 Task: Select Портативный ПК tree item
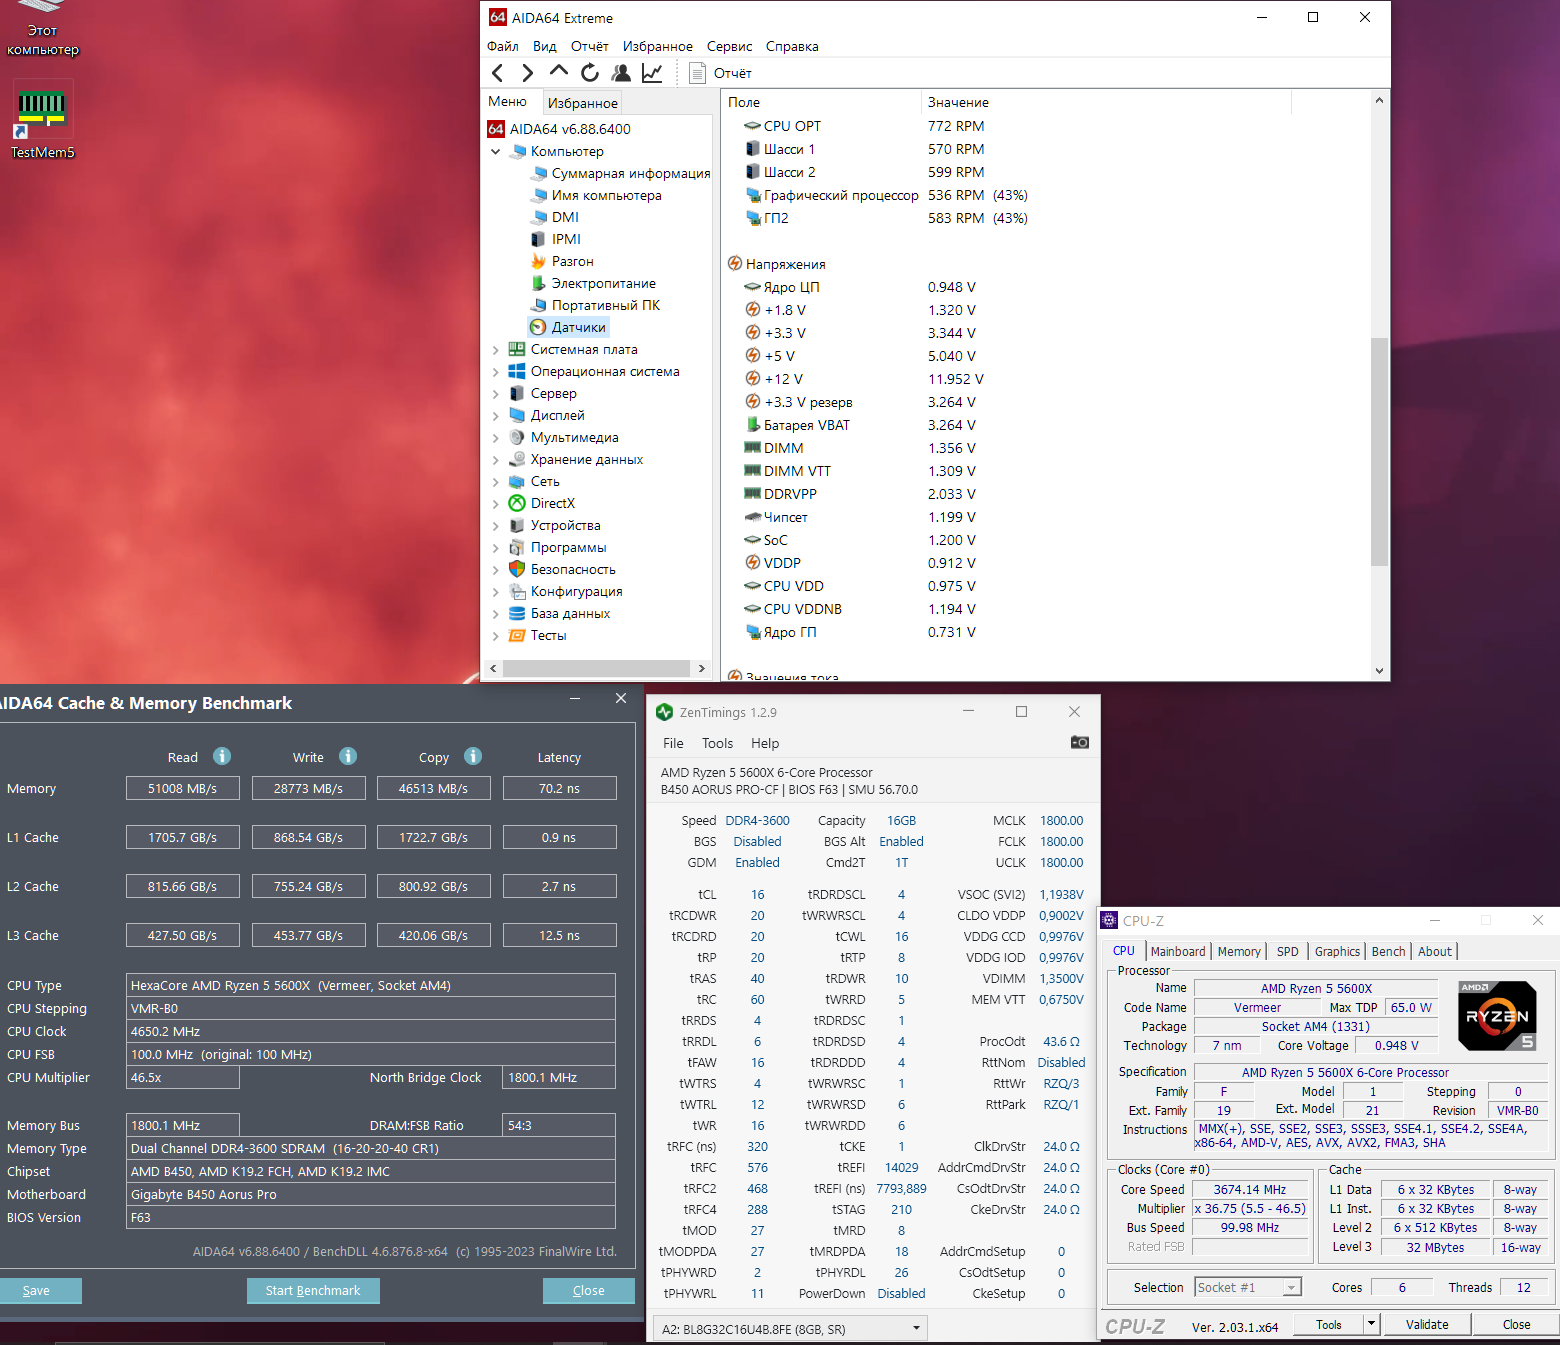(595, 305)
